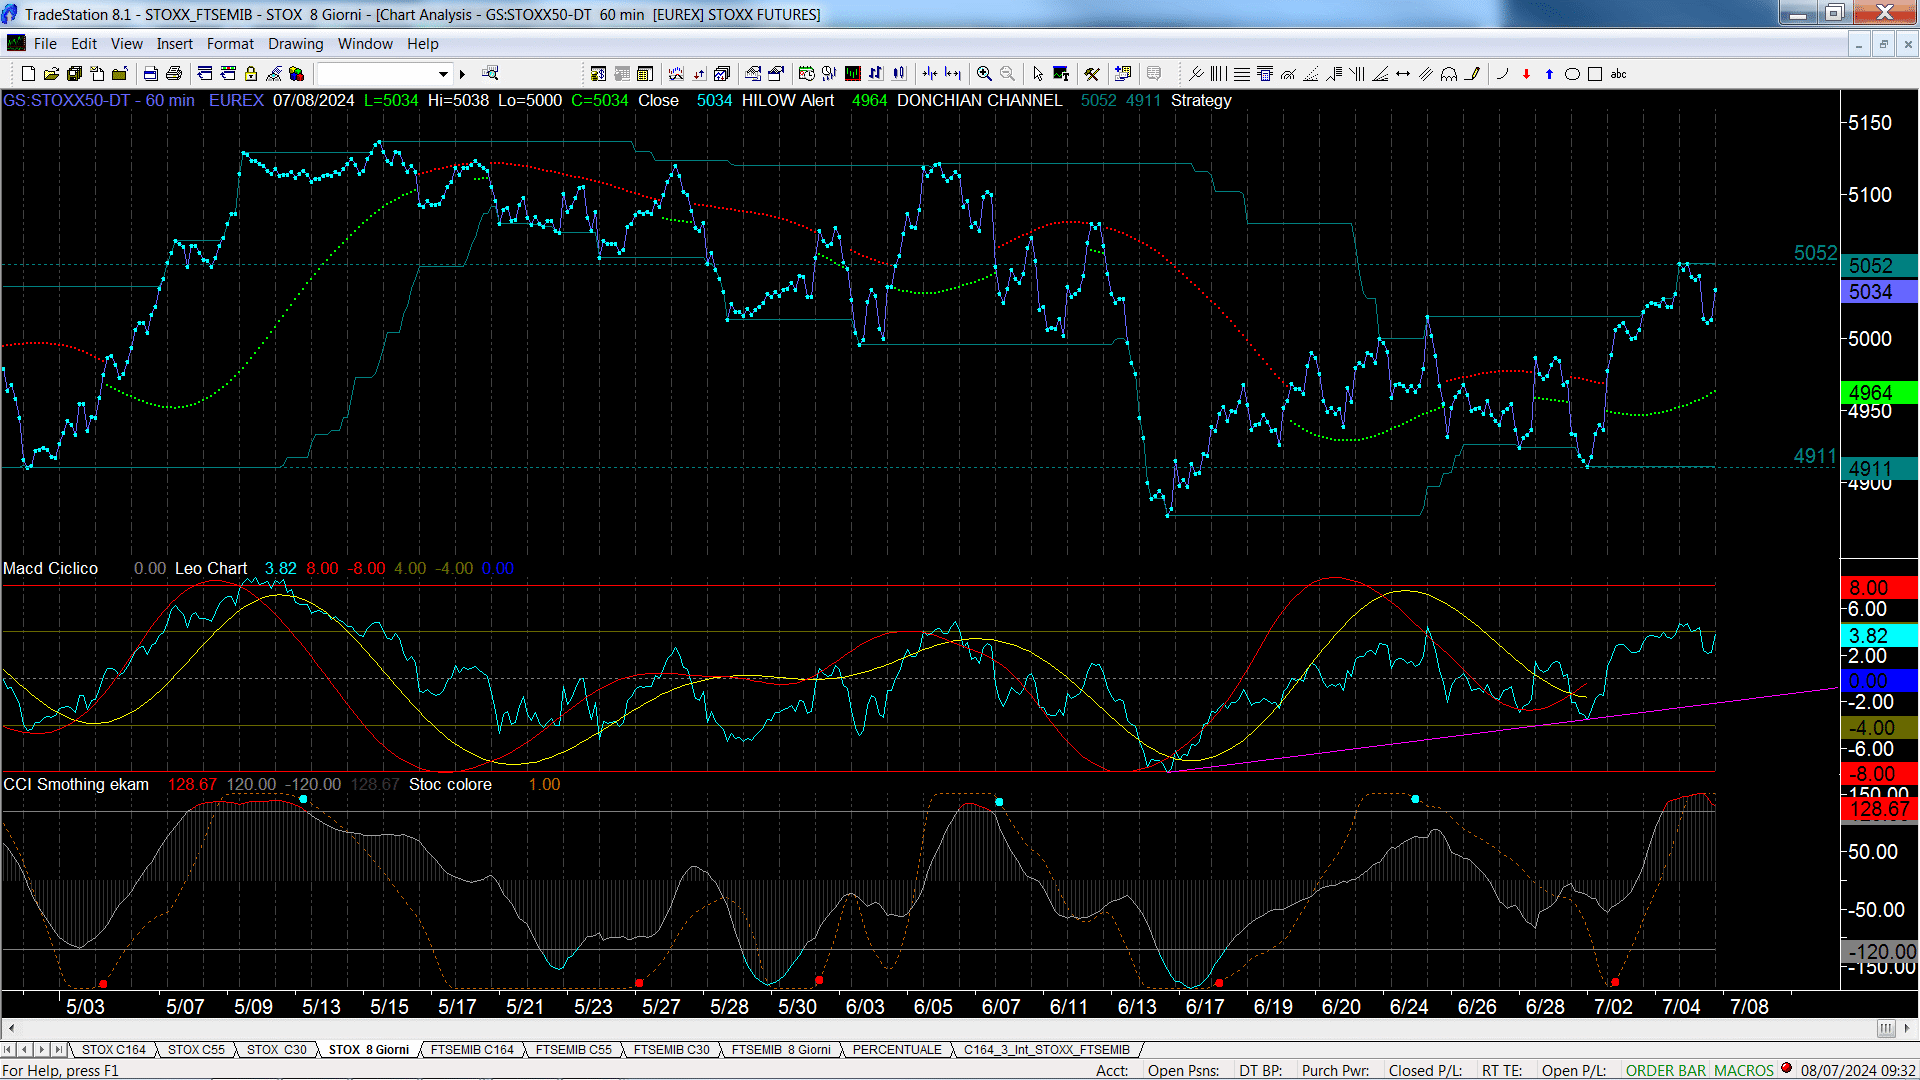Viewport: 1920px width, 1080px height.
Task: Select the blue up arrow tool
Action: coord(1549,74)
